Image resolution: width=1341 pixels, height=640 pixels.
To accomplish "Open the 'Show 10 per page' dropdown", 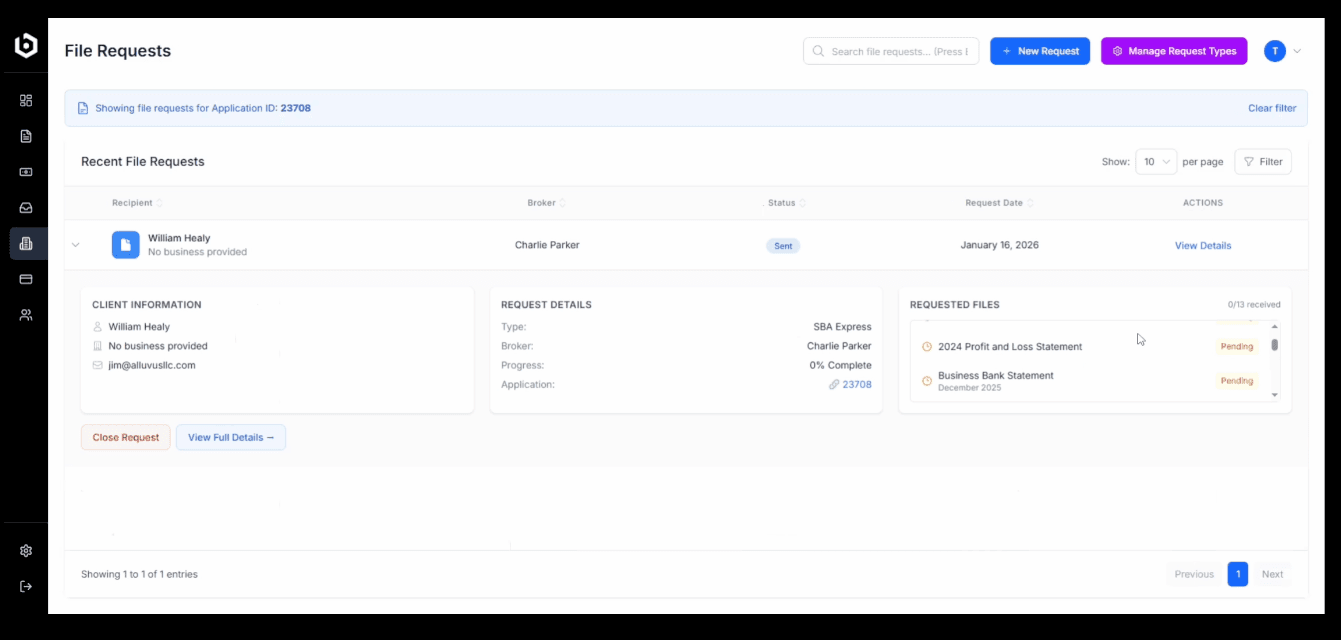I will coord(1156,161).
